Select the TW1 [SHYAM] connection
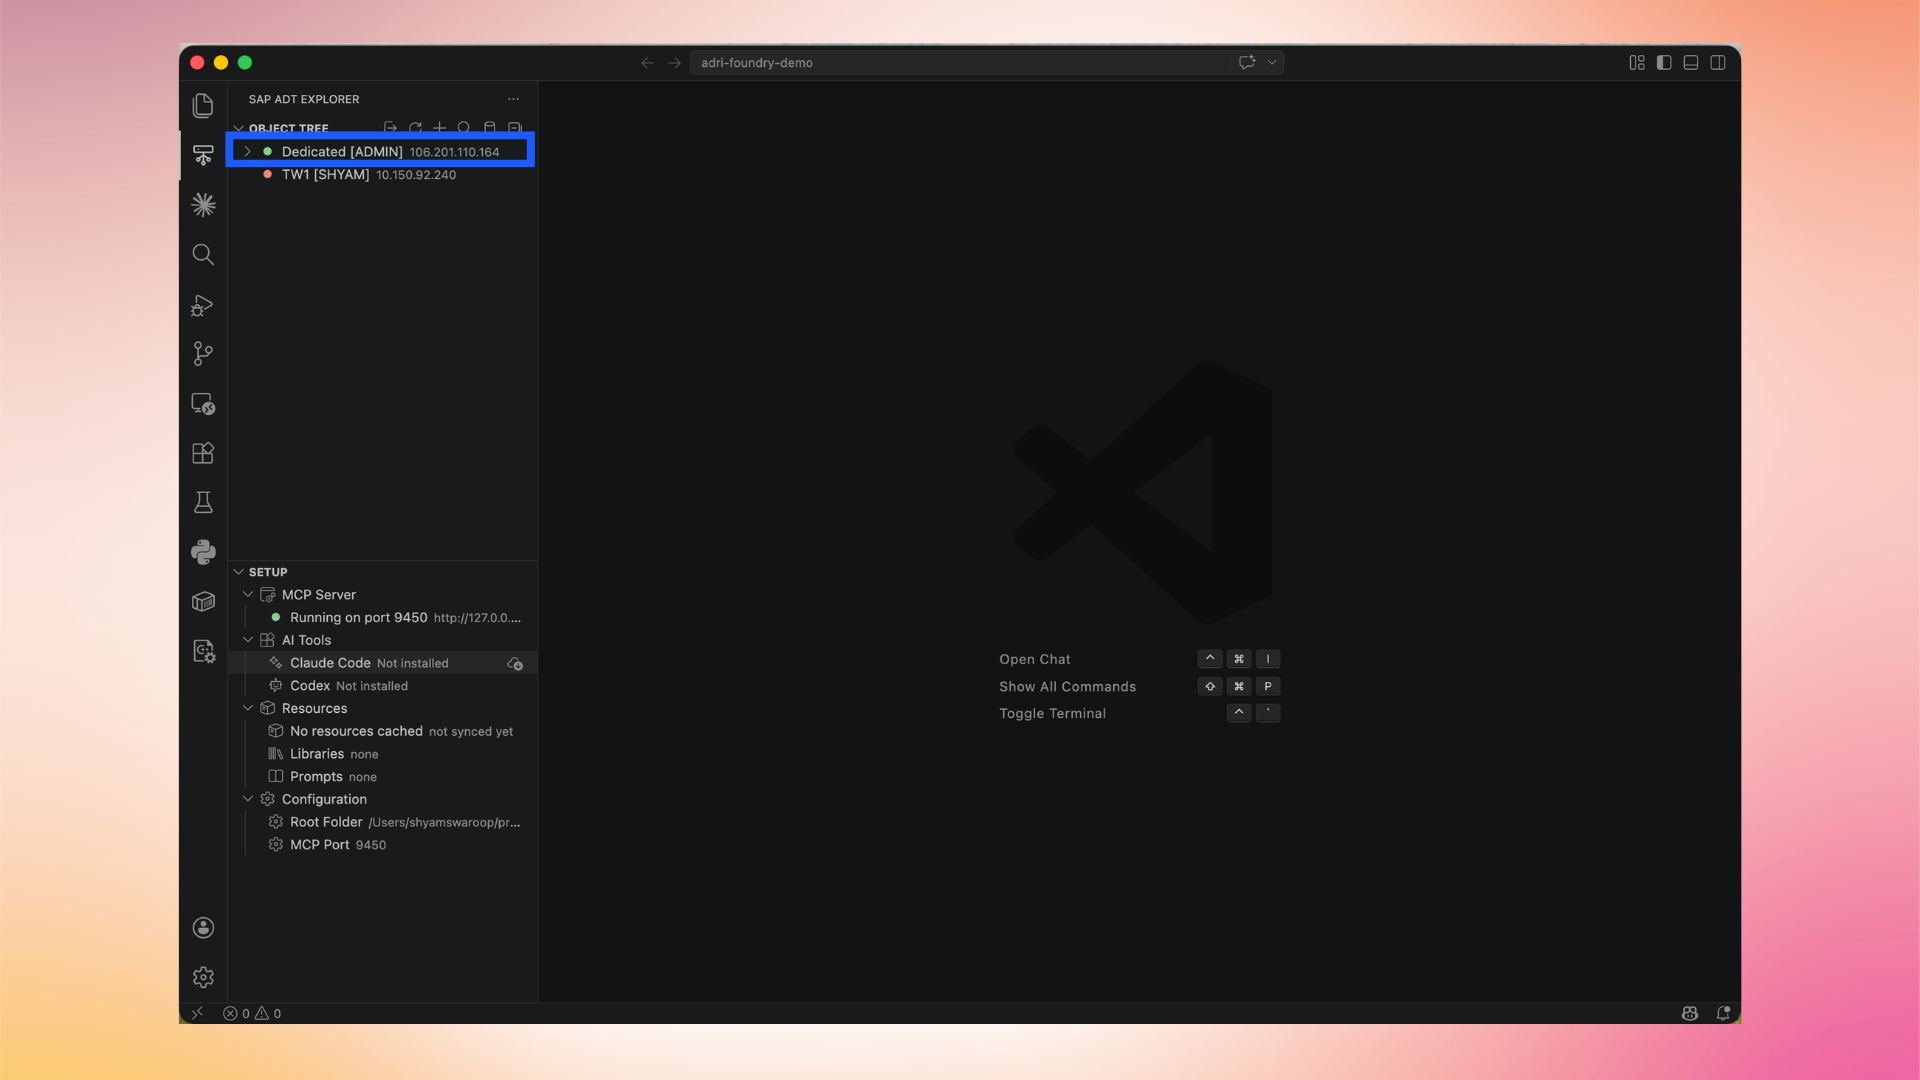The height and width of the screenshot is (1080, 1920). pos(326,175)
